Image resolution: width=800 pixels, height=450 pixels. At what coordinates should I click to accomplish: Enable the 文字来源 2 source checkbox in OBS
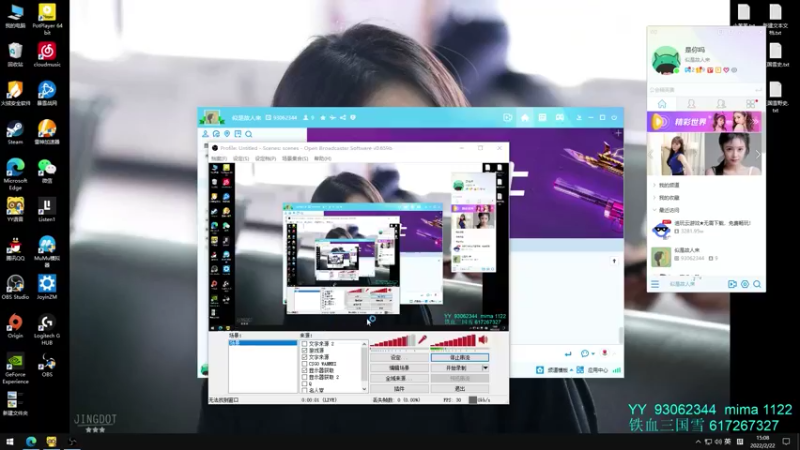click(305, 344)
